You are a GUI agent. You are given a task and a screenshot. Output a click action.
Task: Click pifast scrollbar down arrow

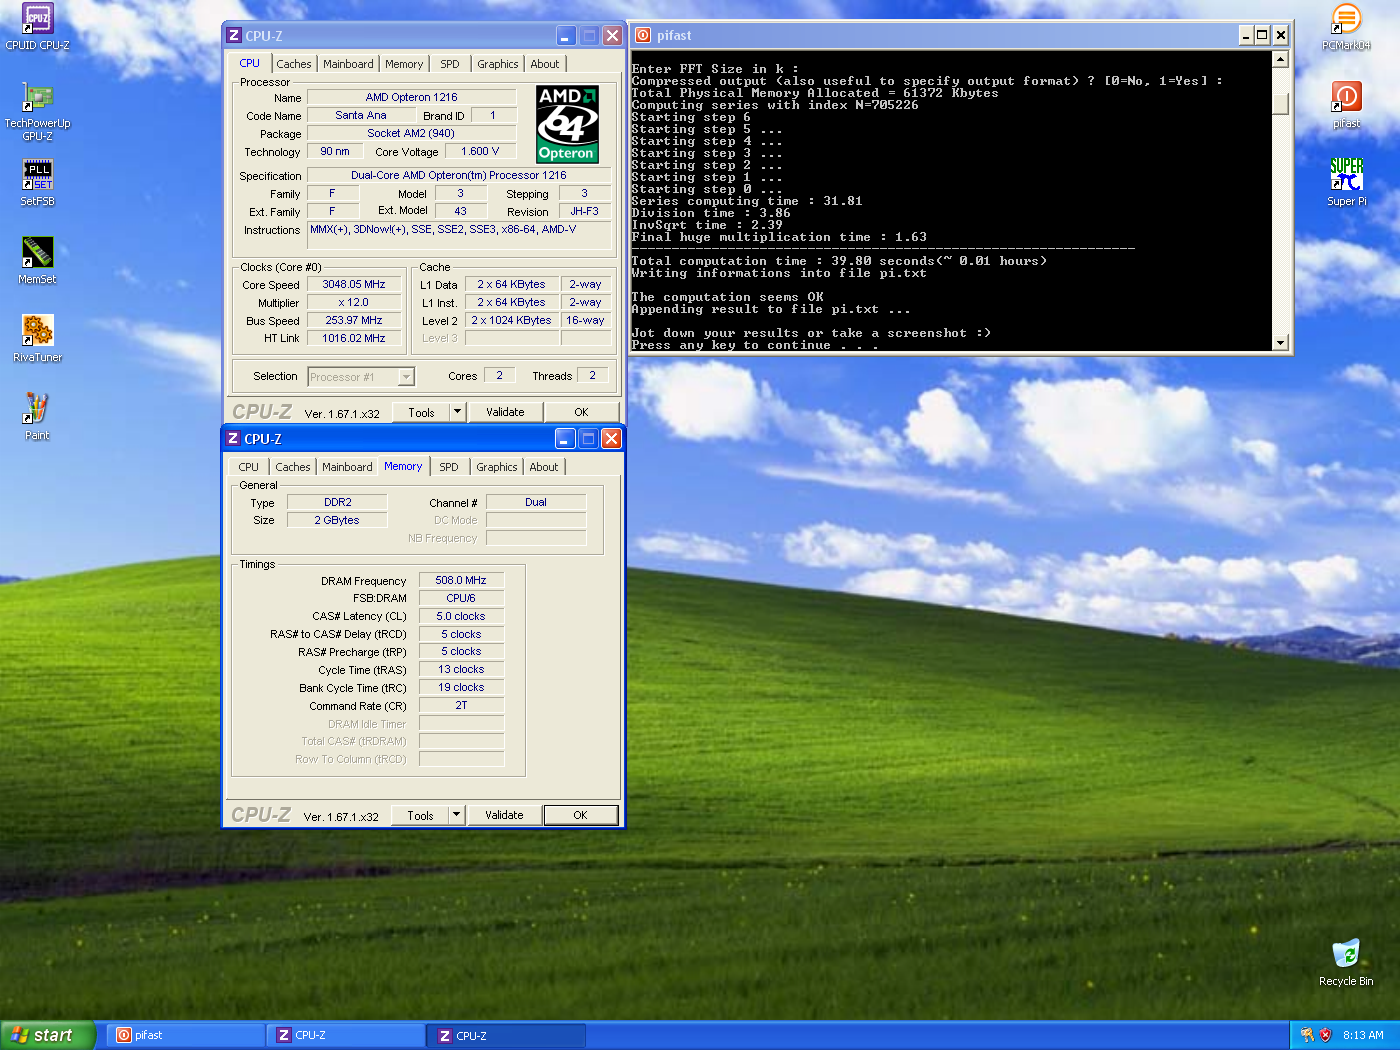coord(1280,343)
